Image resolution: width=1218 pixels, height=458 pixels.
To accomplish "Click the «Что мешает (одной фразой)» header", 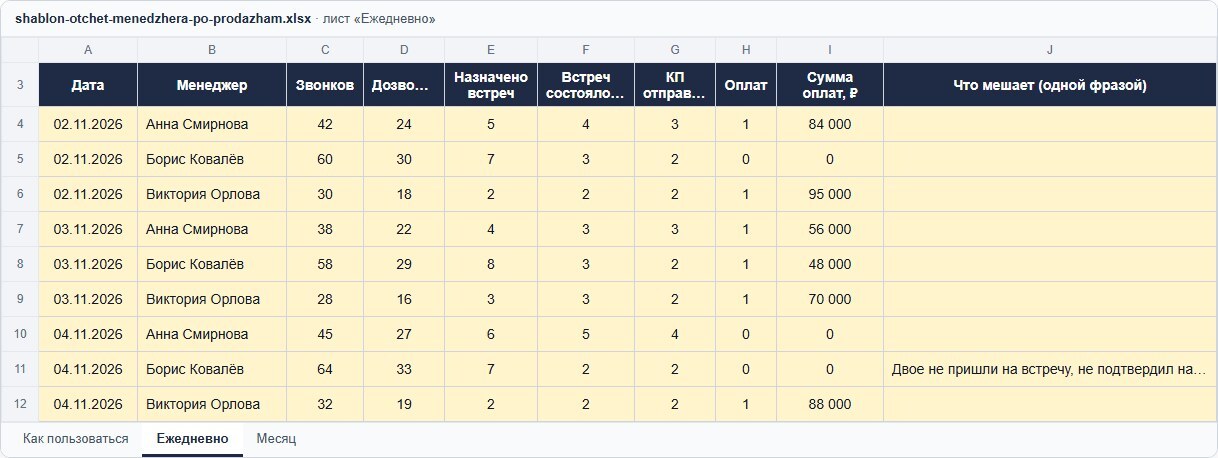I will point(1050,85).
